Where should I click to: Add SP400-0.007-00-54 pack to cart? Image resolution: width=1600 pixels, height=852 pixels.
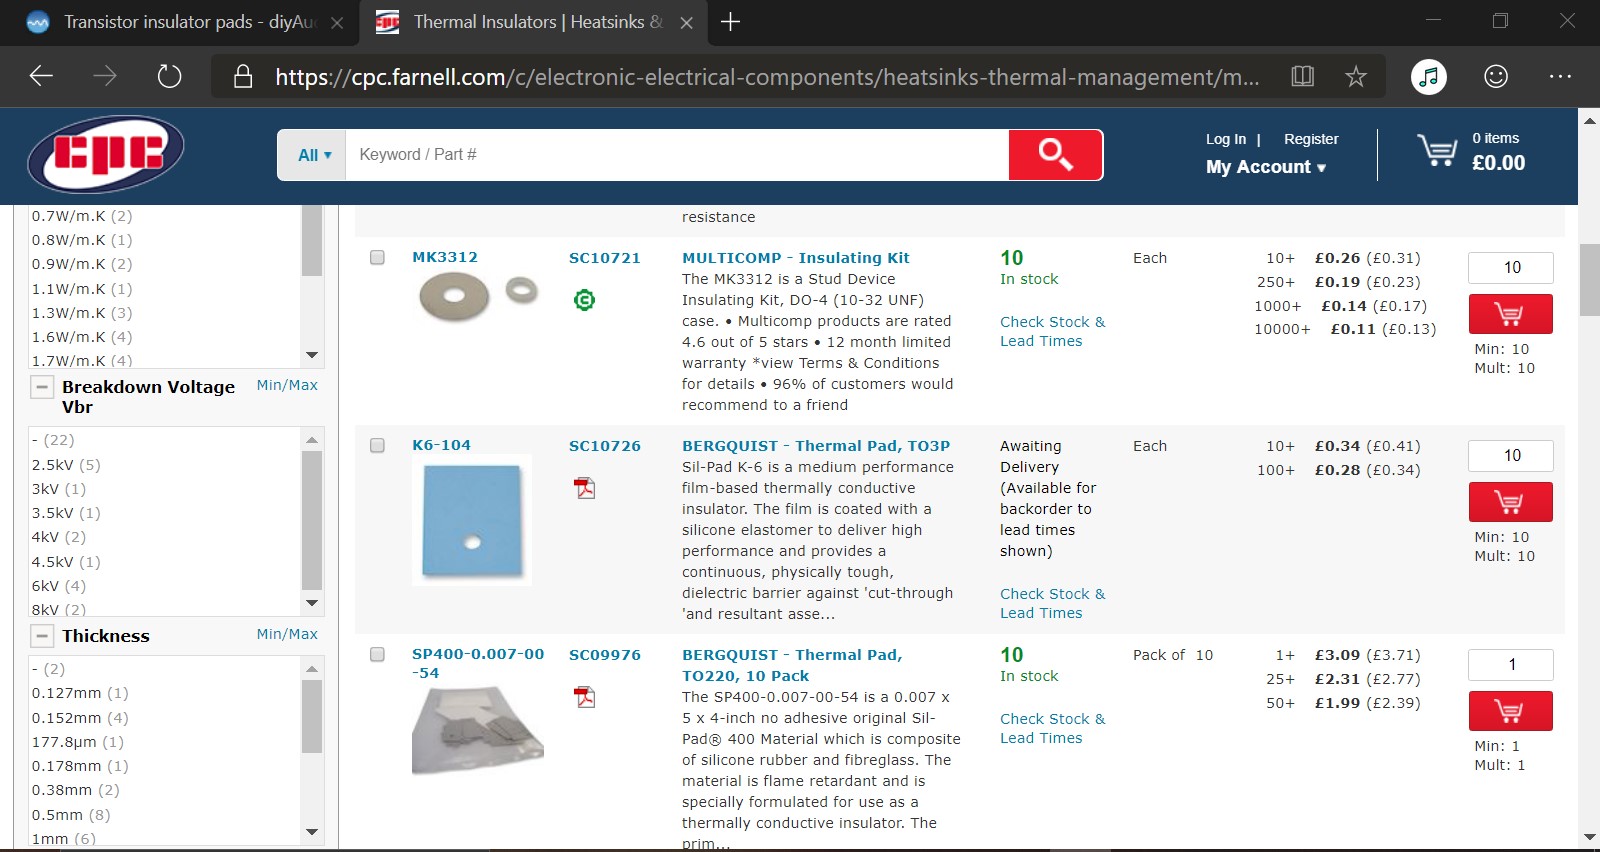pos(1510,711)
